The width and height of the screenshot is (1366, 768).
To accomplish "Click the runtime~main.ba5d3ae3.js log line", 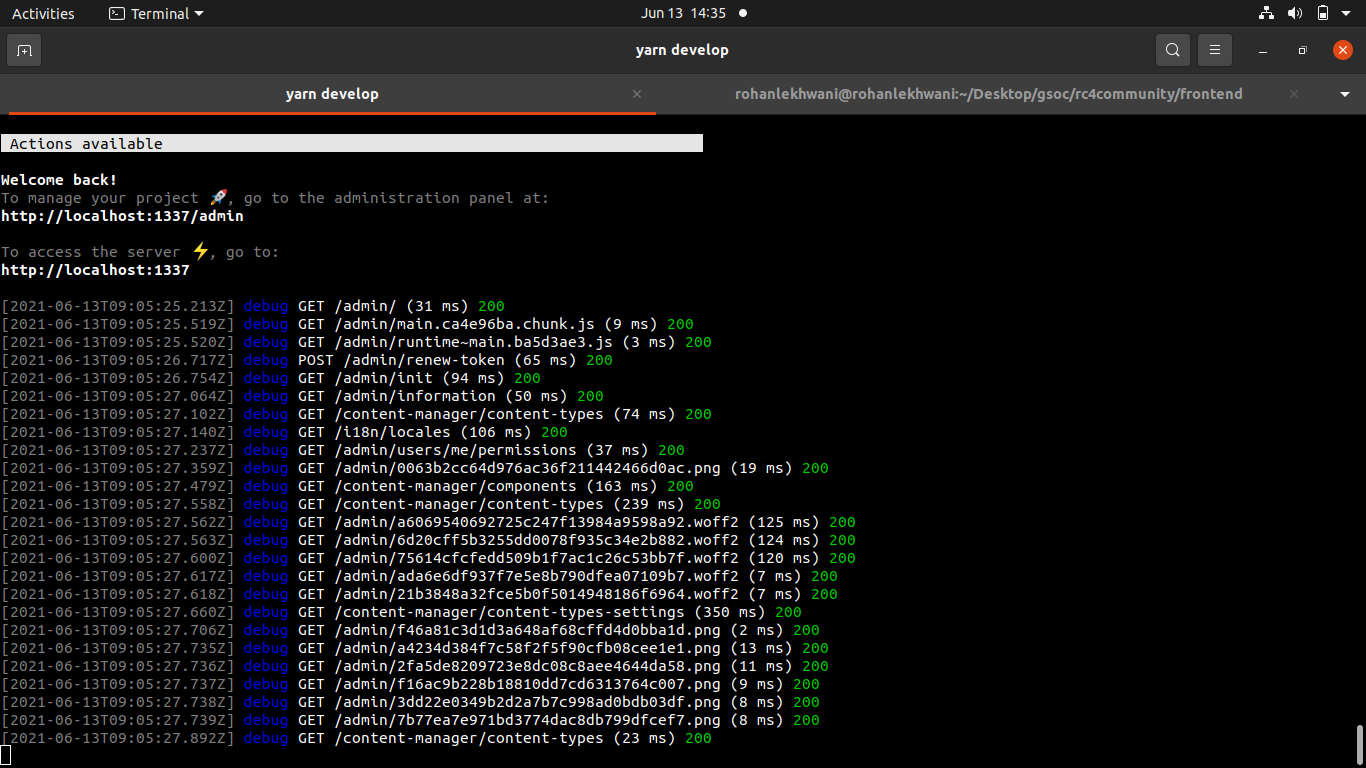I will (x=356, y=342).
